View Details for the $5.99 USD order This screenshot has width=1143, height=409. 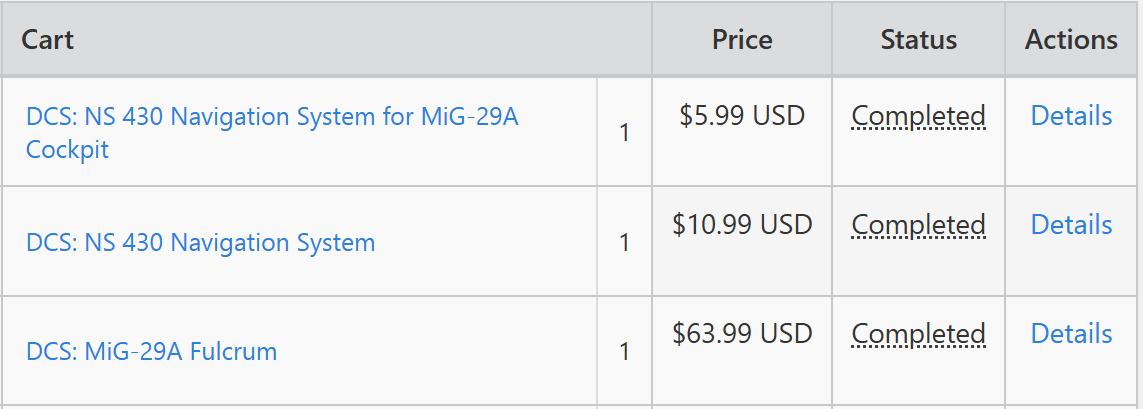point(1071,115)
